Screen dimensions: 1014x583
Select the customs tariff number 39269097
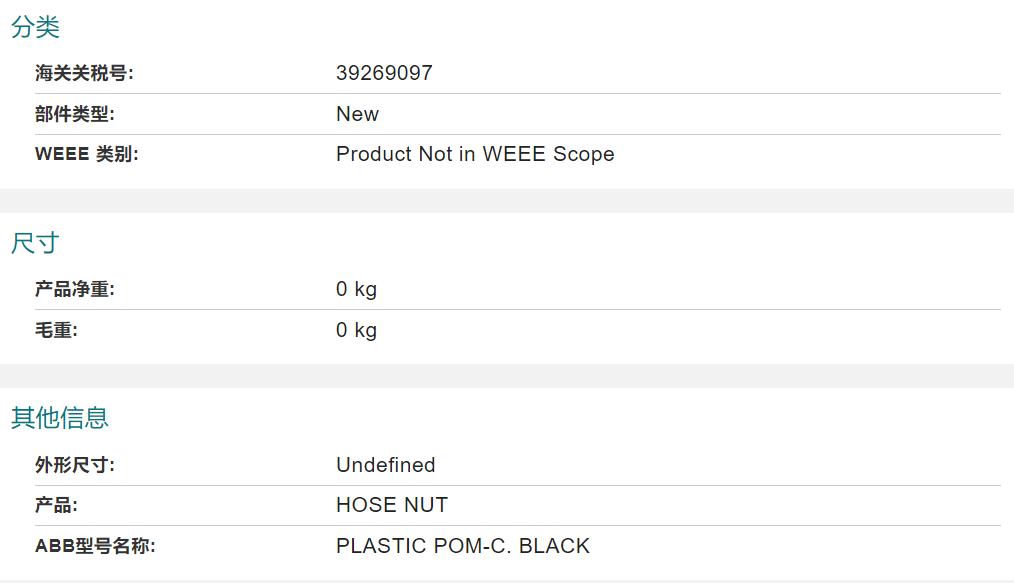pos(384,73)
